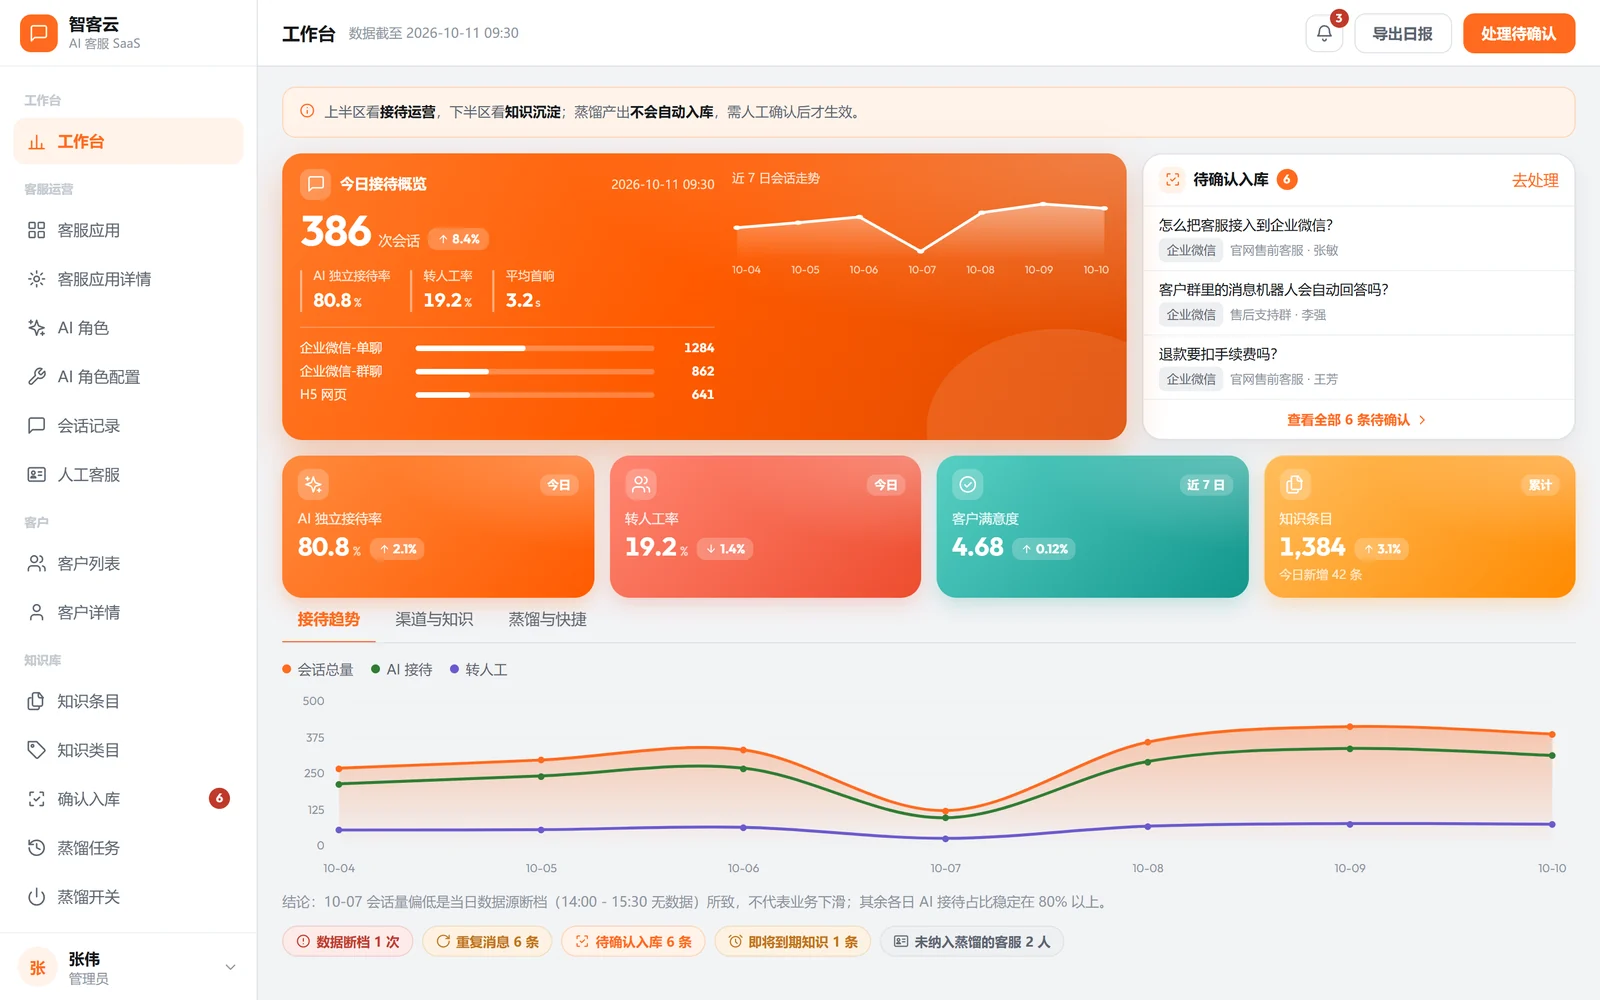Click the 客服应用详情 gear icon
This screenshot has height=1000, width=1600.
(x=37, y=279)
